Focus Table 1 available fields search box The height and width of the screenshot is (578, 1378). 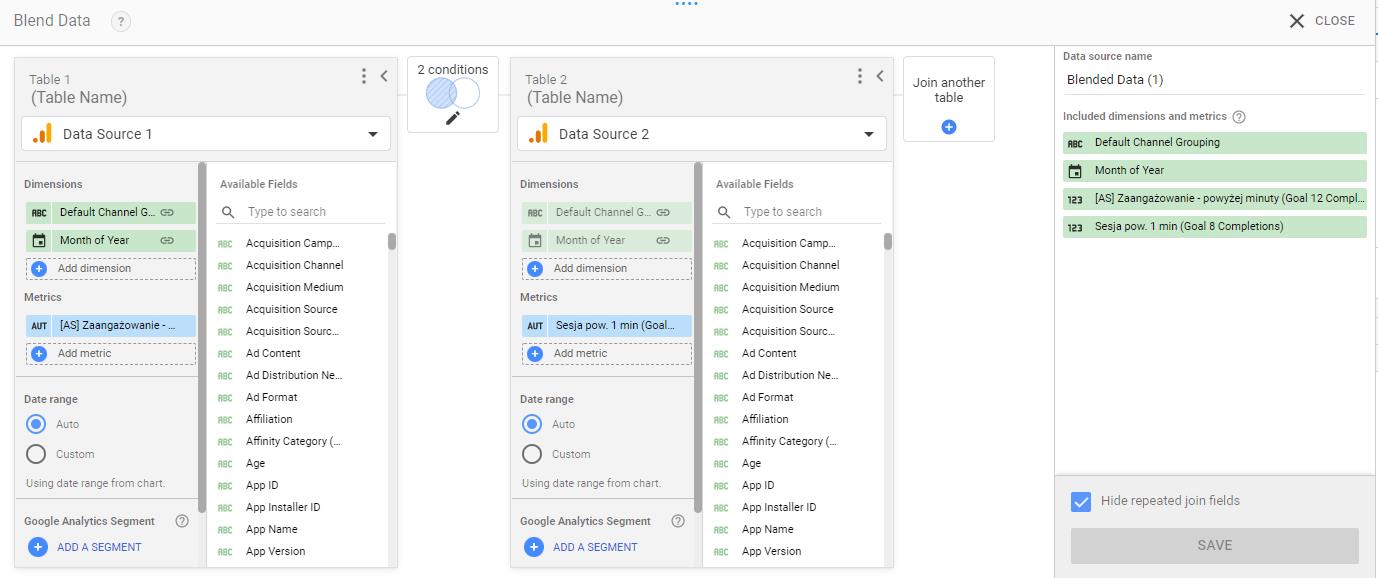pyautogui.click(x=314, y=212)
